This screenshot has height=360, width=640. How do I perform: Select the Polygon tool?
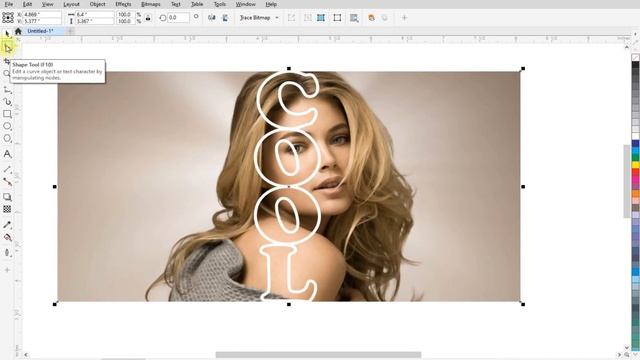(7, 138)
